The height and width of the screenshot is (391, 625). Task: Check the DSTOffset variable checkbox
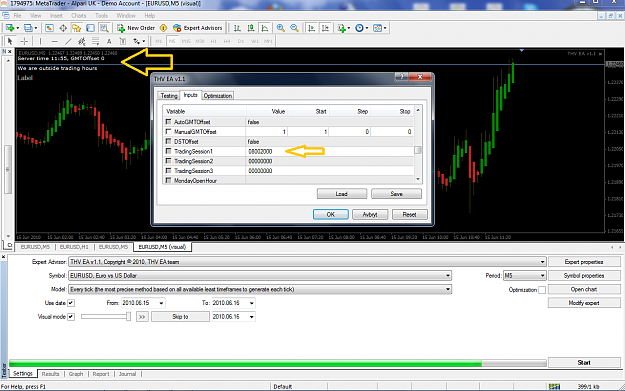[168, 141]
